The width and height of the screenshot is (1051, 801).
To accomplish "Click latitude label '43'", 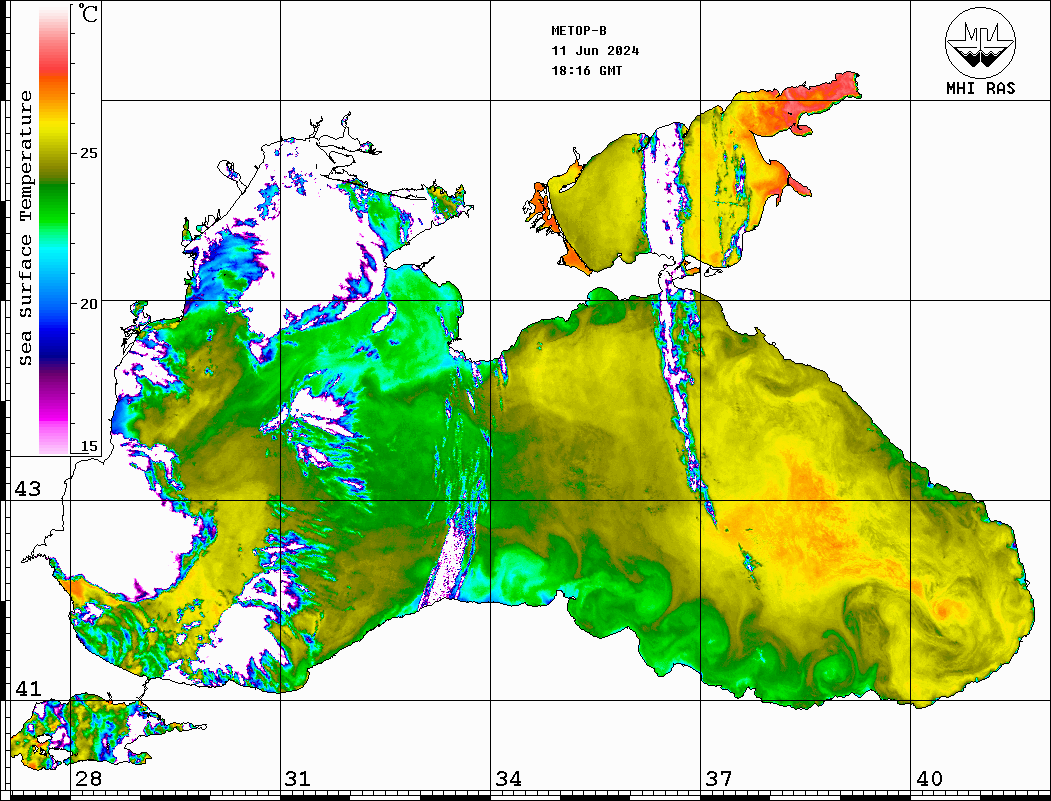I will click(x=28, y=489).
